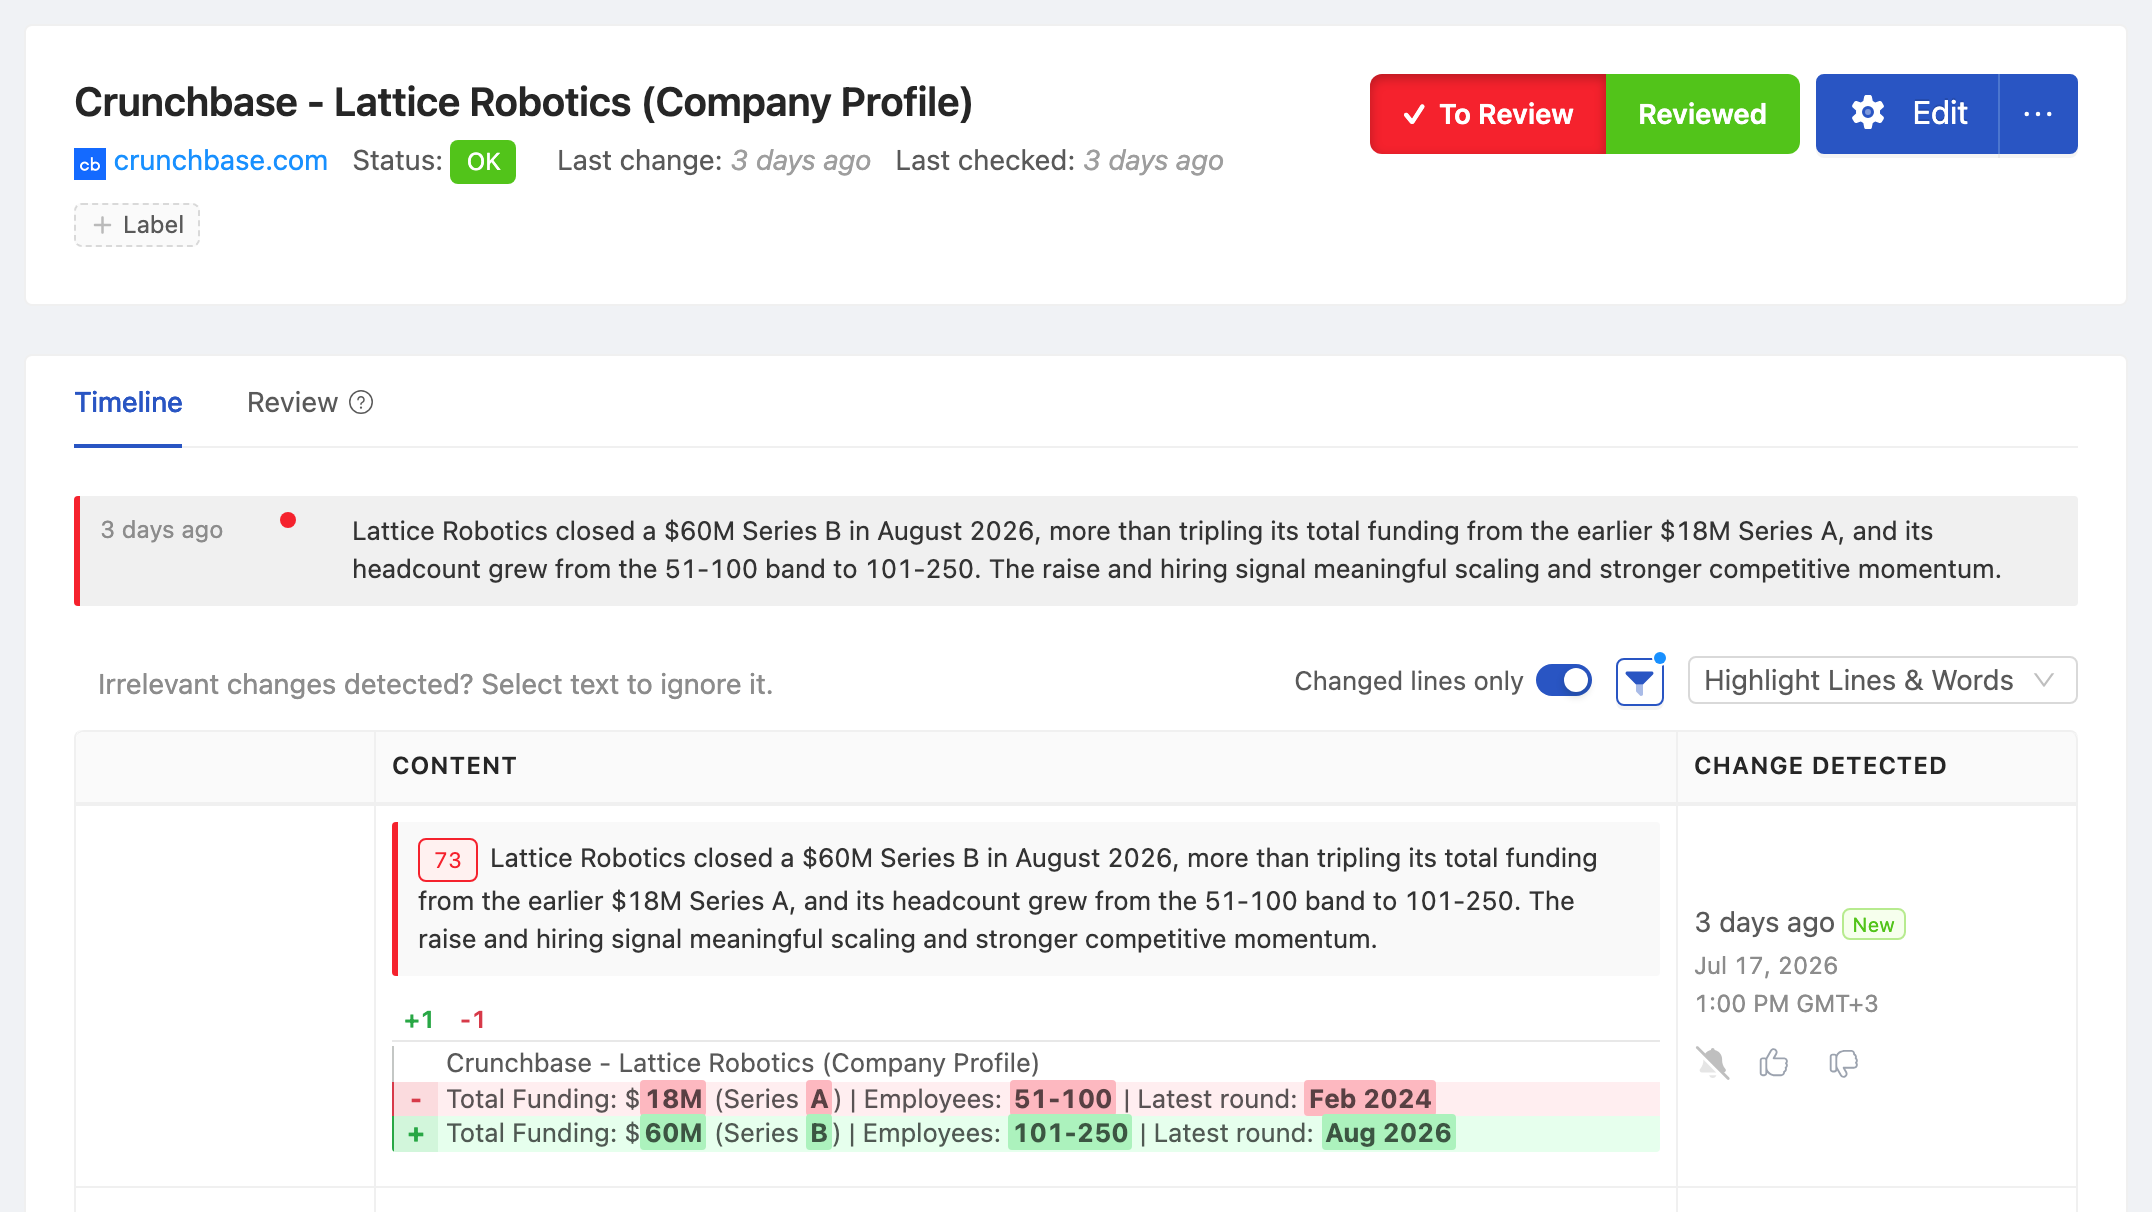The width and height of the screenshot is (2152, 1212).
Task: Switch to the Timeline tab
Action: [128, 403]
